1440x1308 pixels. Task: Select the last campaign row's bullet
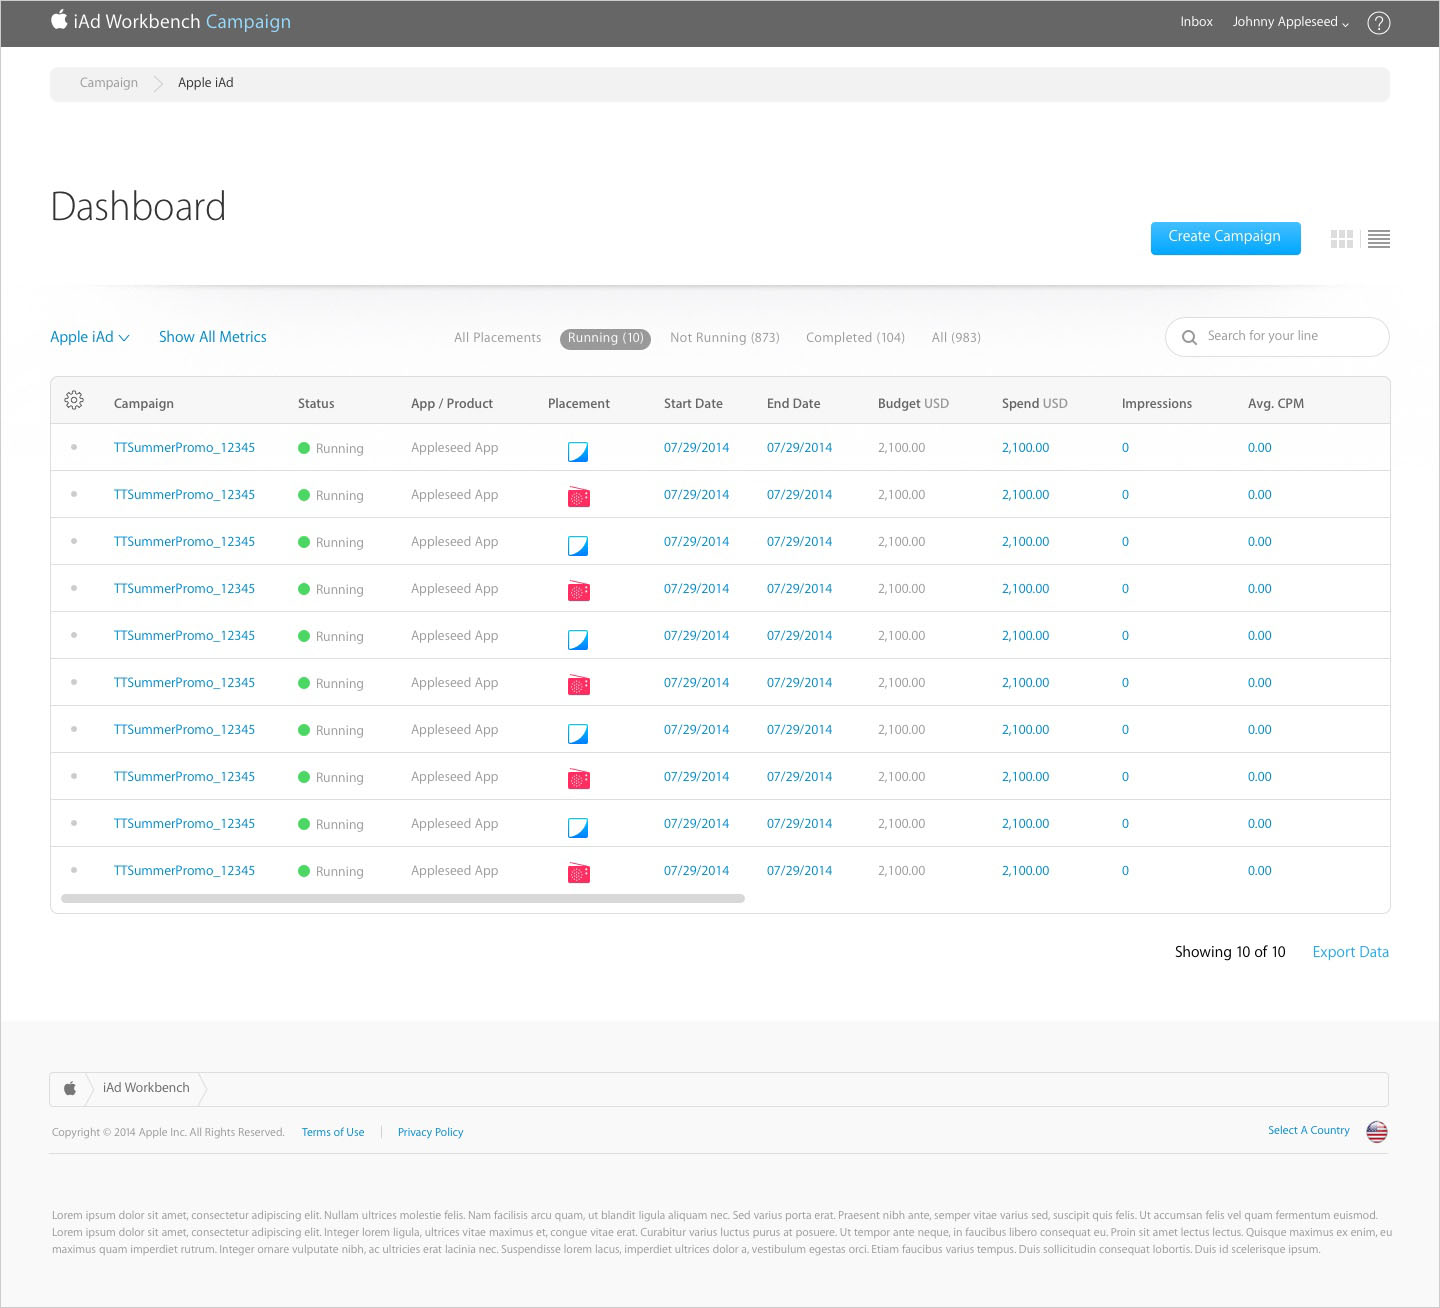74,870
